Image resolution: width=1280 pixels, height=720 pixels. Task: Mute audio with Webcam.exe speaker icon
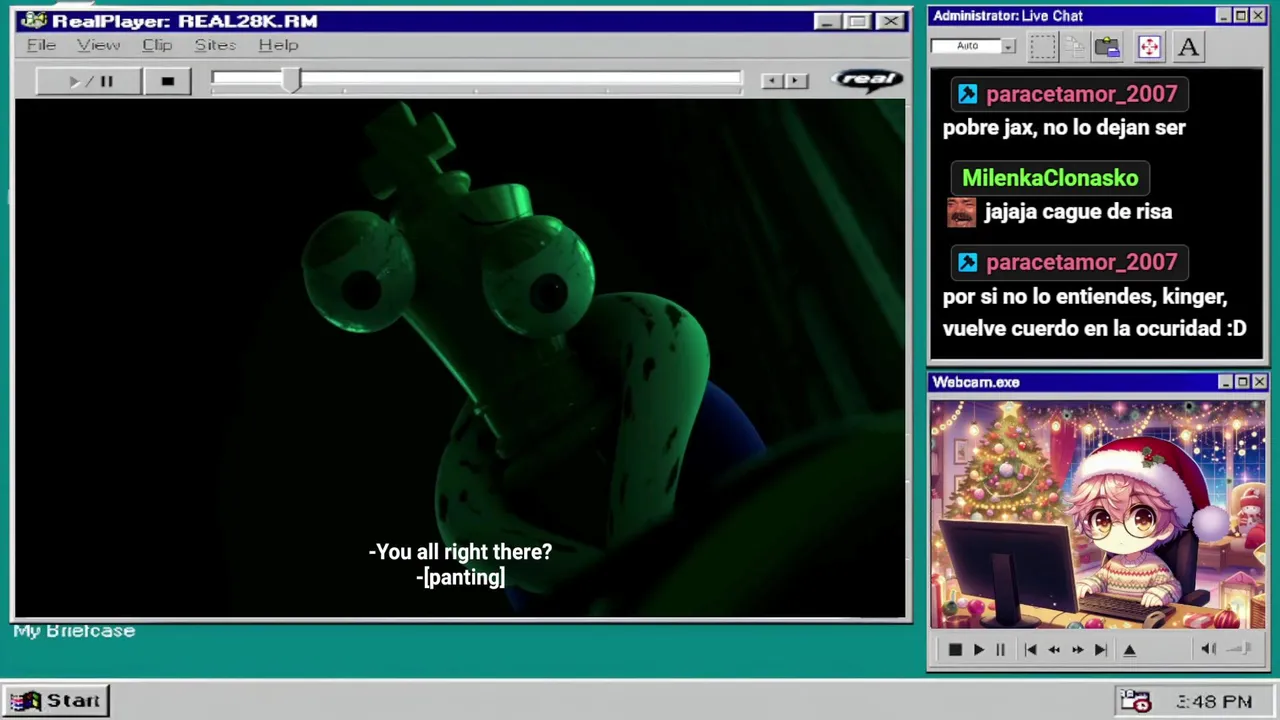pyautogui.click(x=1208, y=649)
